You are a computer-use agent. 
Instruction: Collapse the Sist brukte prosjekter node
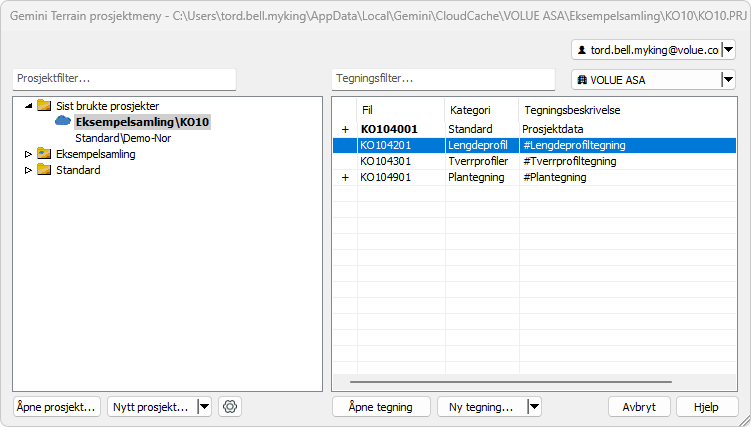(28, 105)
